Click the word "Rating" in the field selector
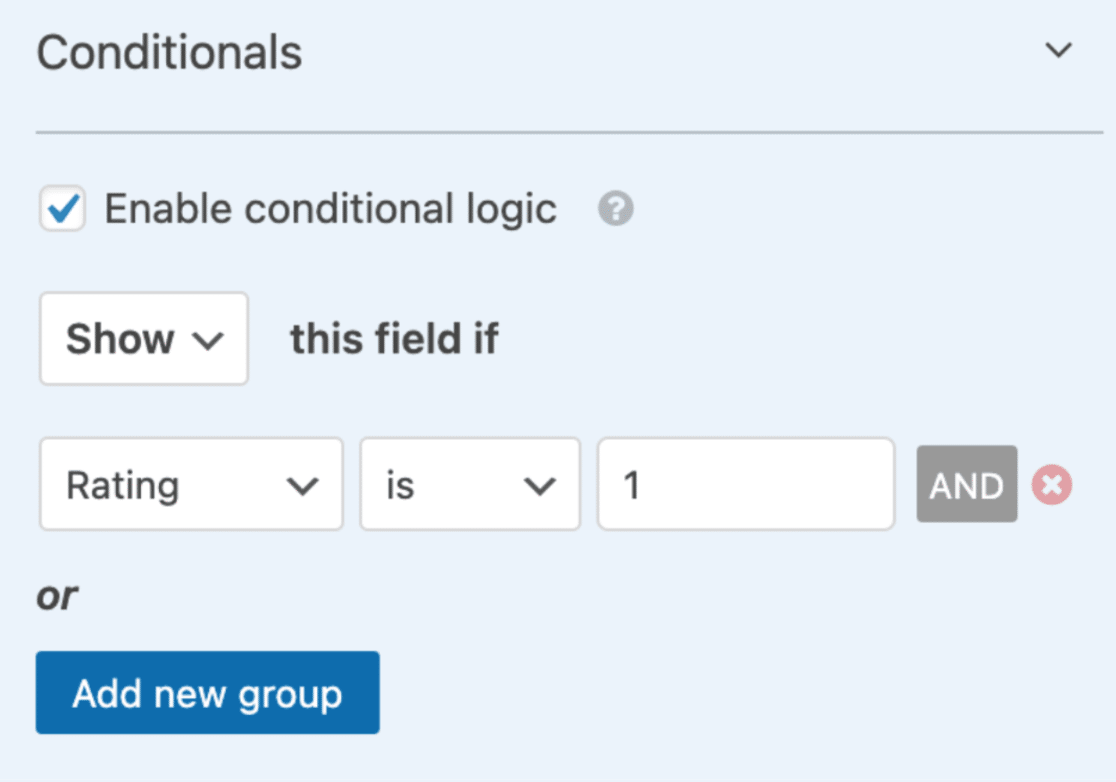The image size is (1116, 782). coord(122,486)
